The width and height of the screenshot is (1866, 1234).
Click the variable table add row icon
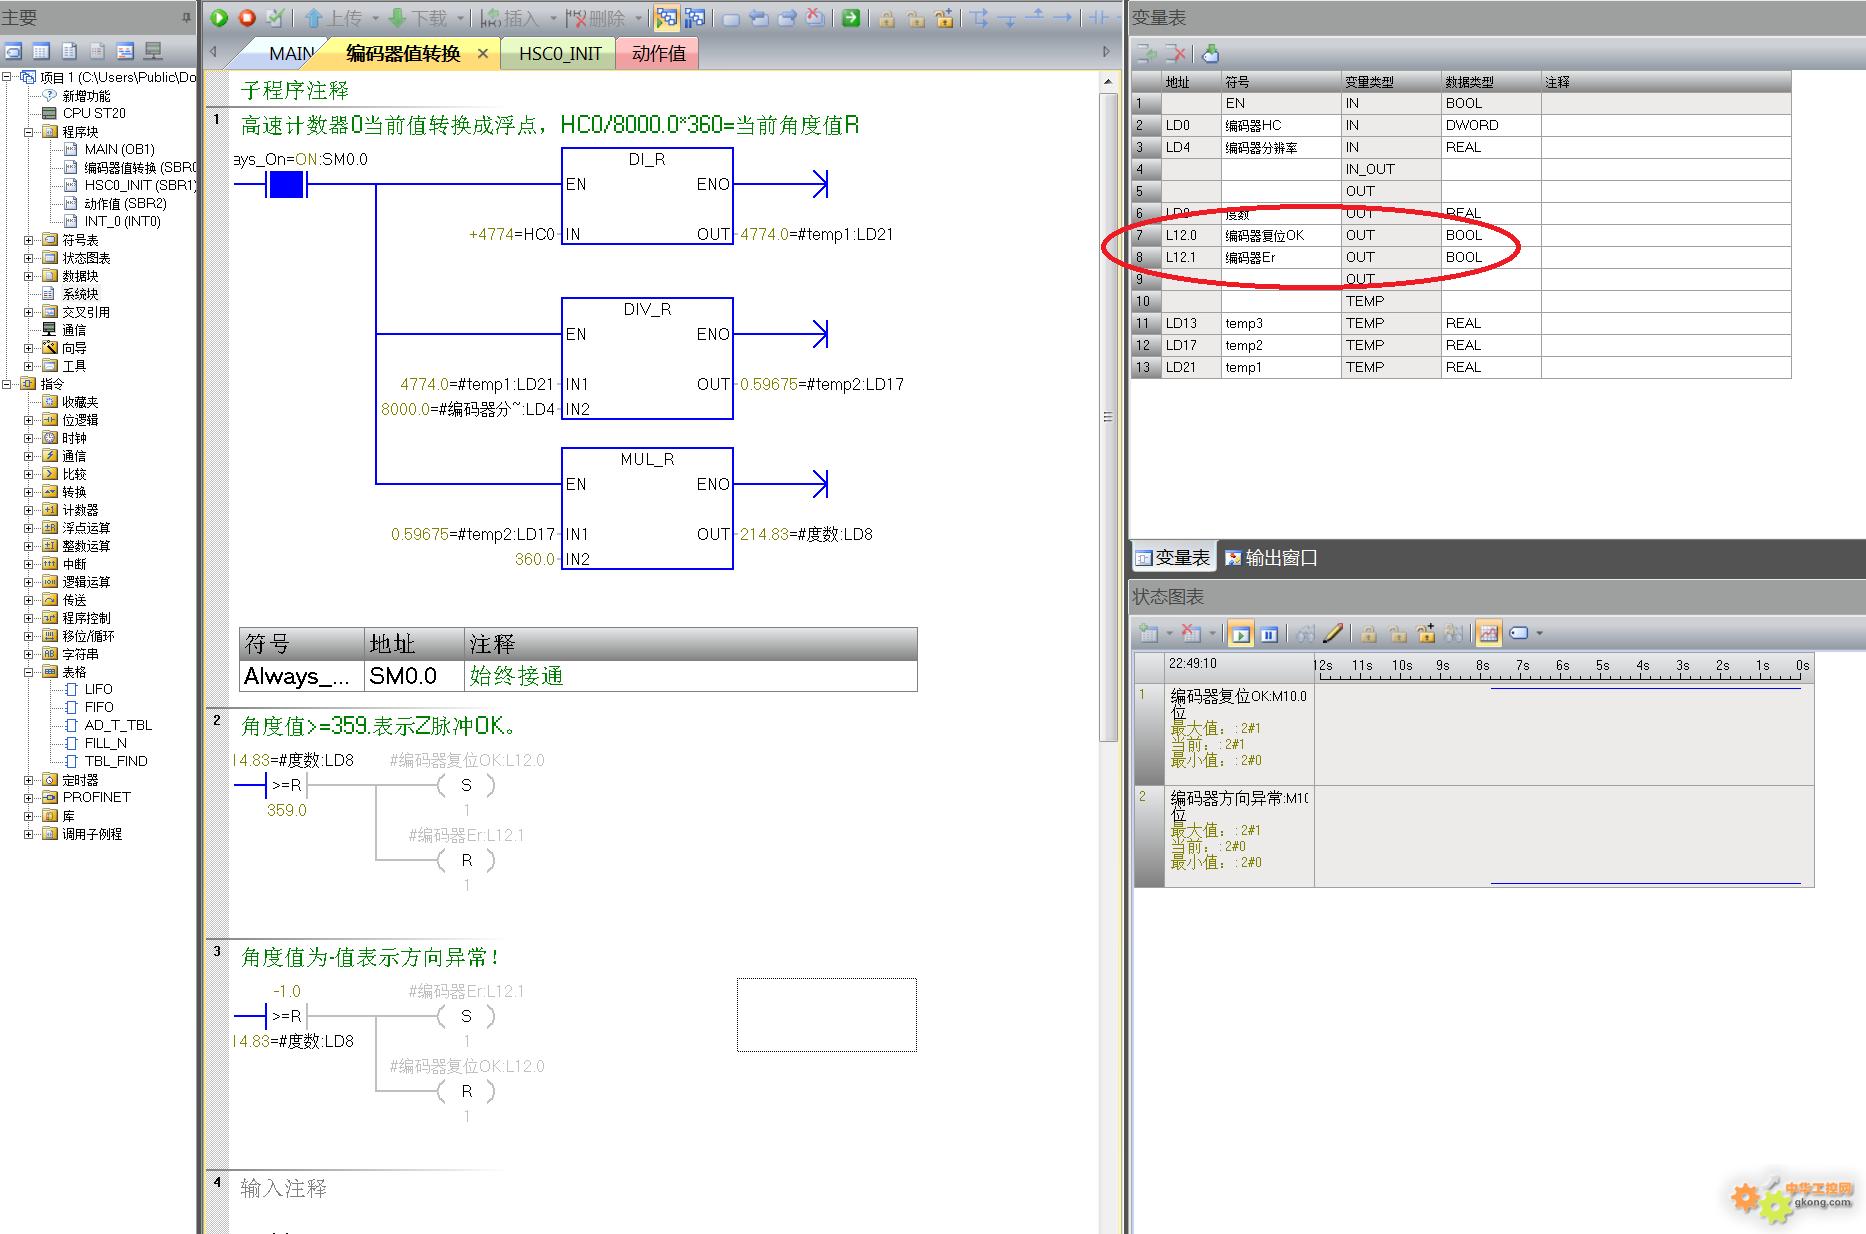tap(1147, 53)
